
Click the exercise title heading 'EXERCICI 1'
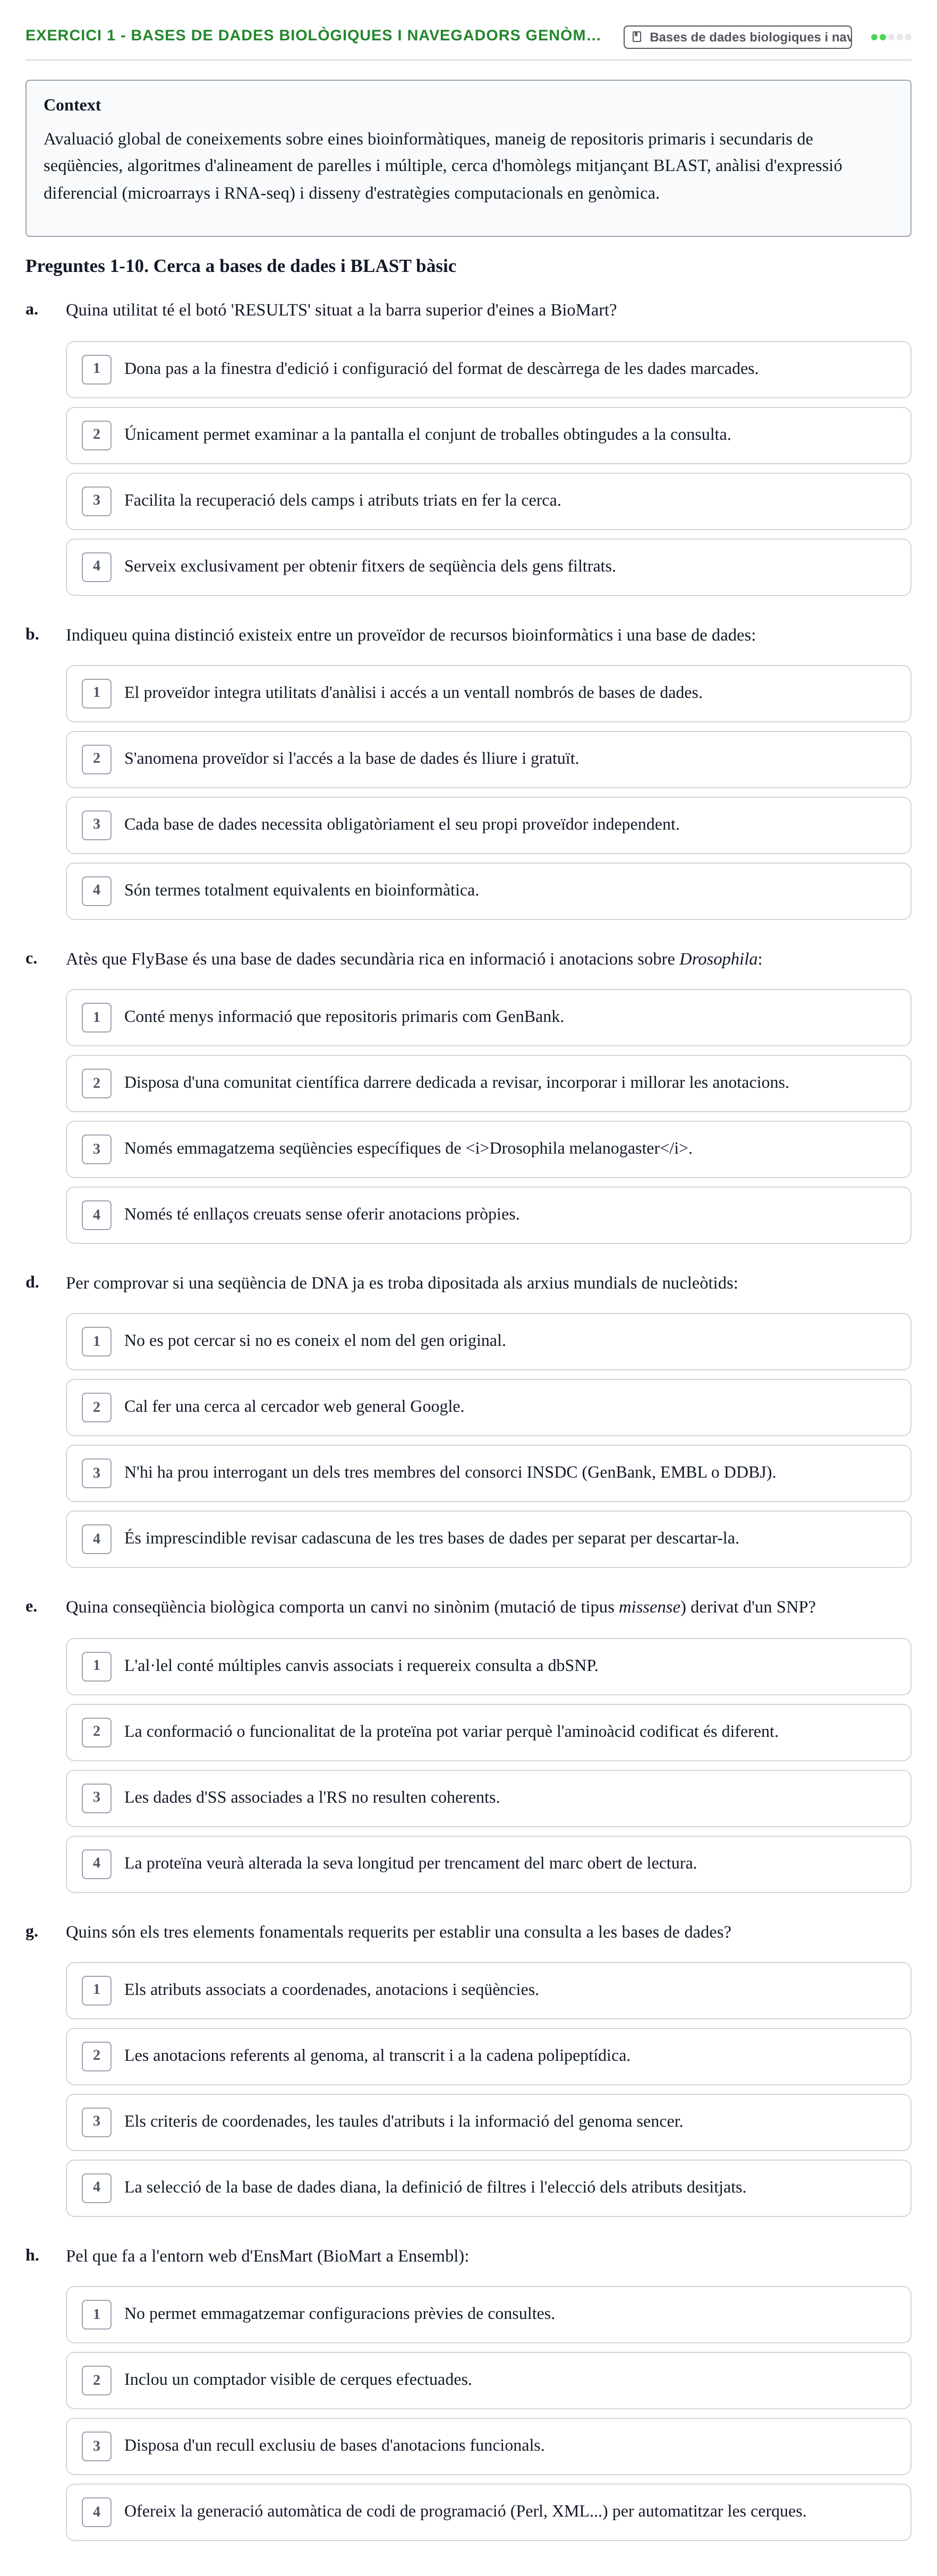[x=313, y=36]
